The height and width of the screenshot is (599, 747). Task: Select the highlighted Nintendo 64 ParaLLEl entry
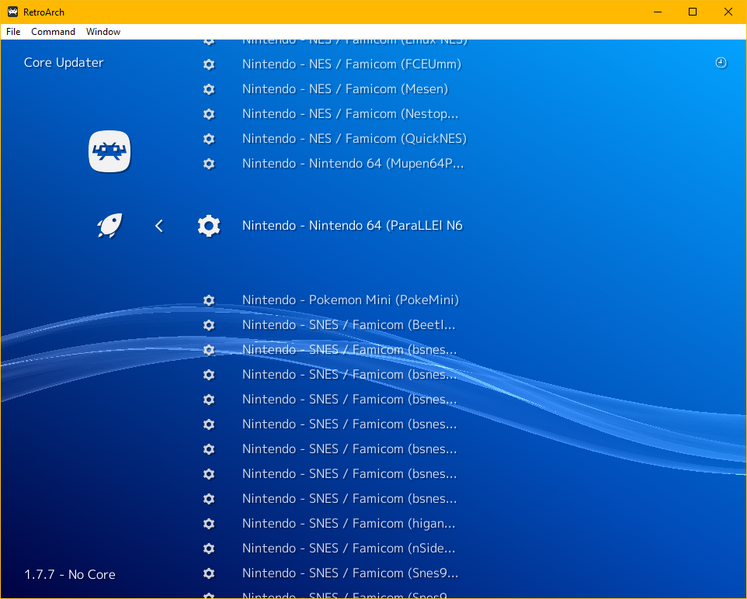pyautogui.click(x=351, y=226)
